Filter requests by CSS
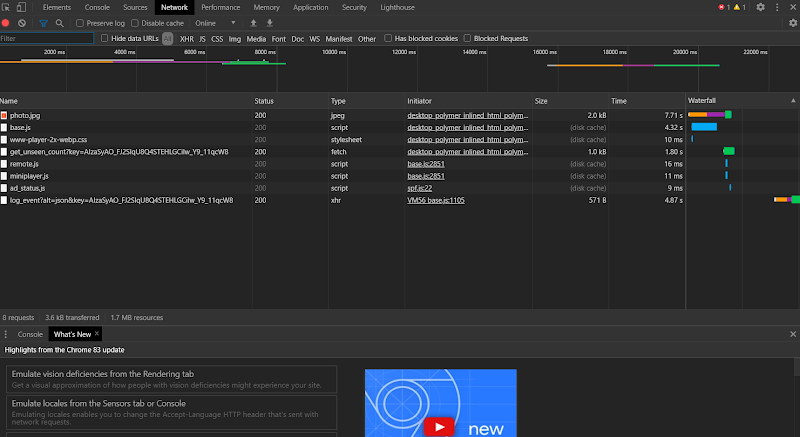The image size is (800, 437). pos(217,39)
